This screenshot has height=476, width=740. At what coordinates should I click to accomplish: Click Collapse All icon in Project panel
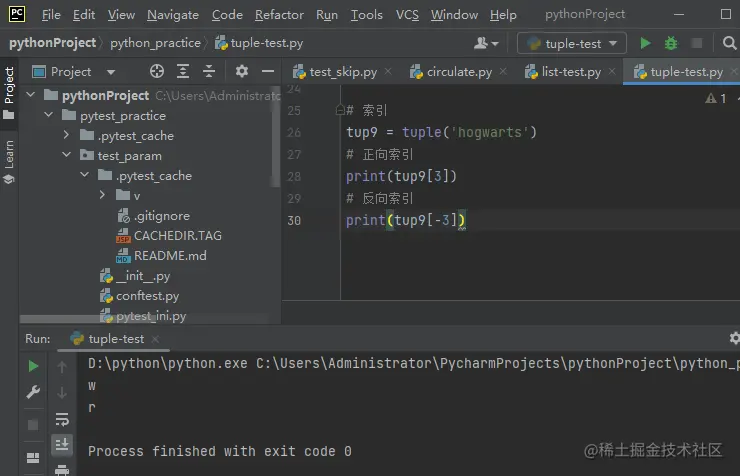click(x=209, y=71)
